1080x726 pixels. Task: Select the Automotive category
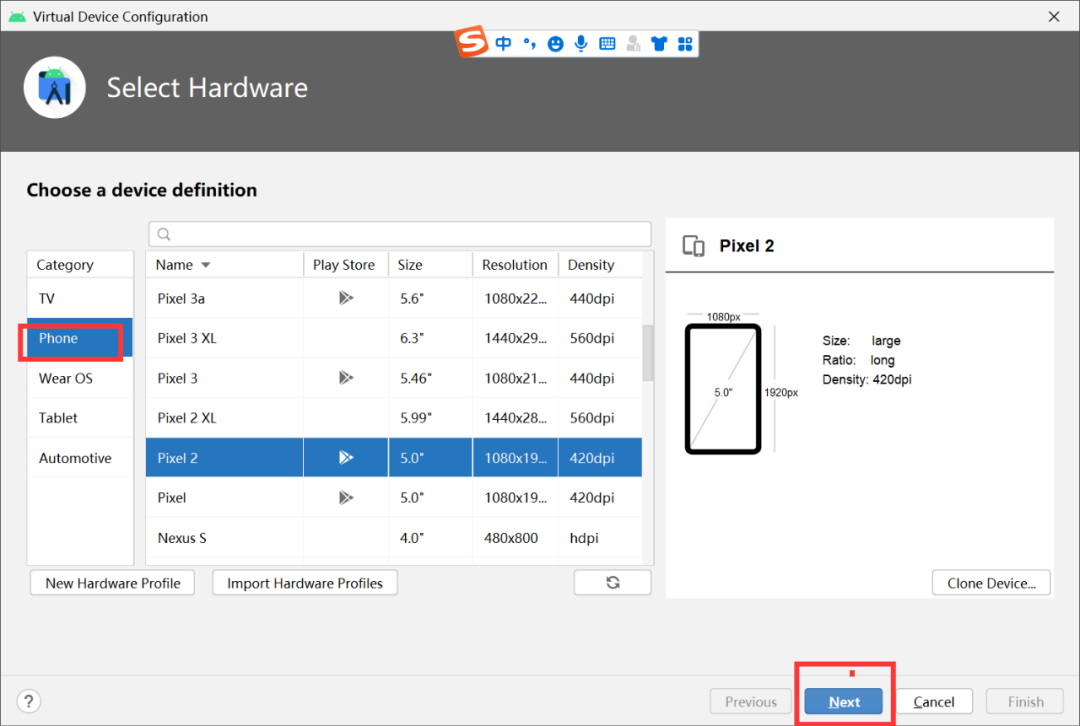80,458
